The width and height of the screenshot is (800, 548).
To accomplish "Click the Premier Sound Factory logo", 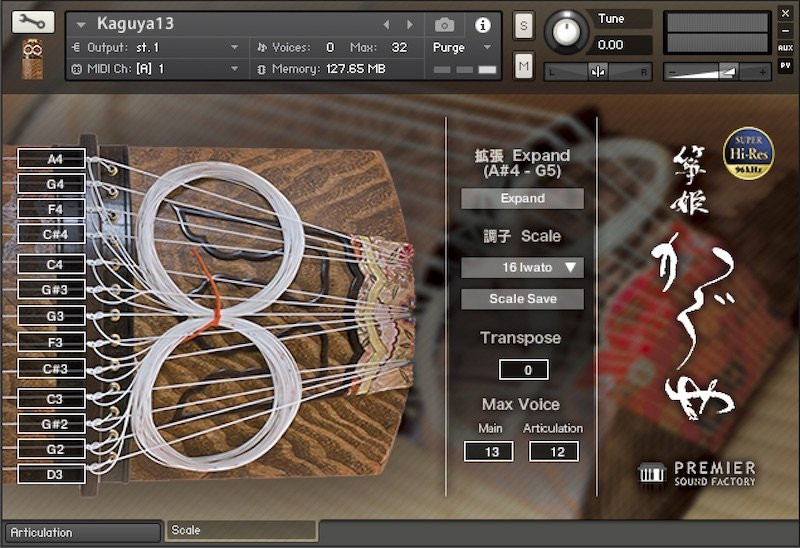I will pyautogui.click(x=697, y=475).
